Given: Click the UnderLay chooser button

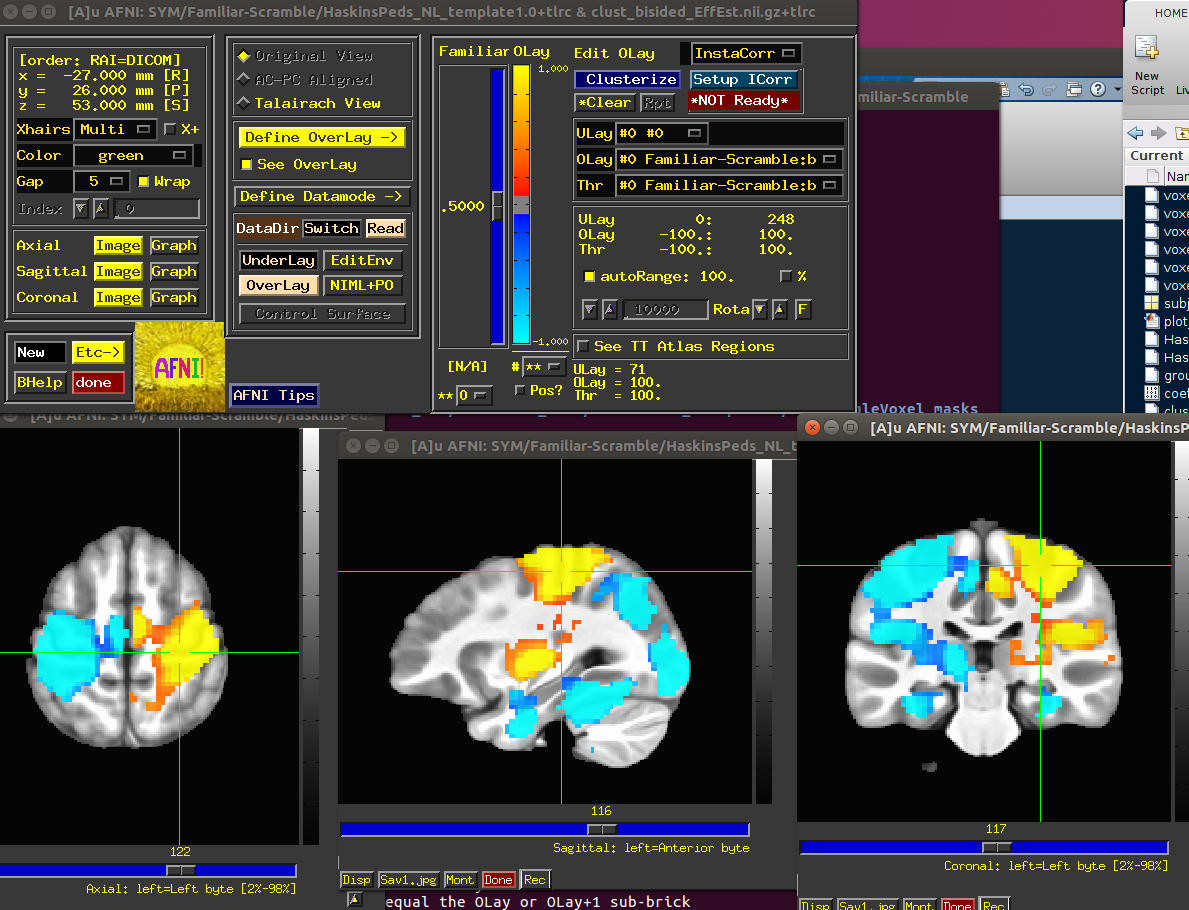Looking at the screenshot, I should pos(278,260).
